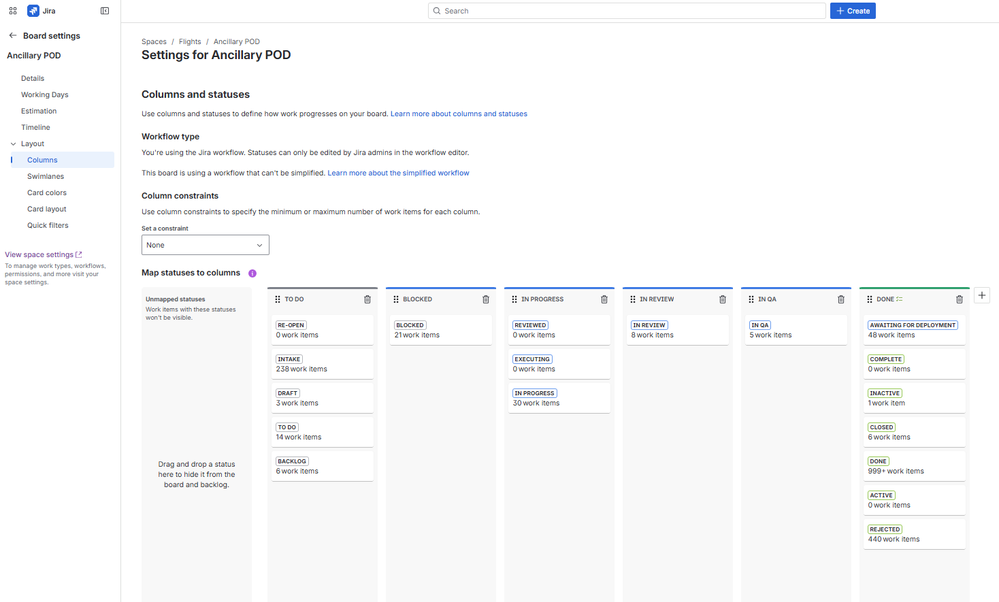Viewport: 999px width, 602px height.
Task: Click the search magnifier icon
Action: click(x=437, y=11)
